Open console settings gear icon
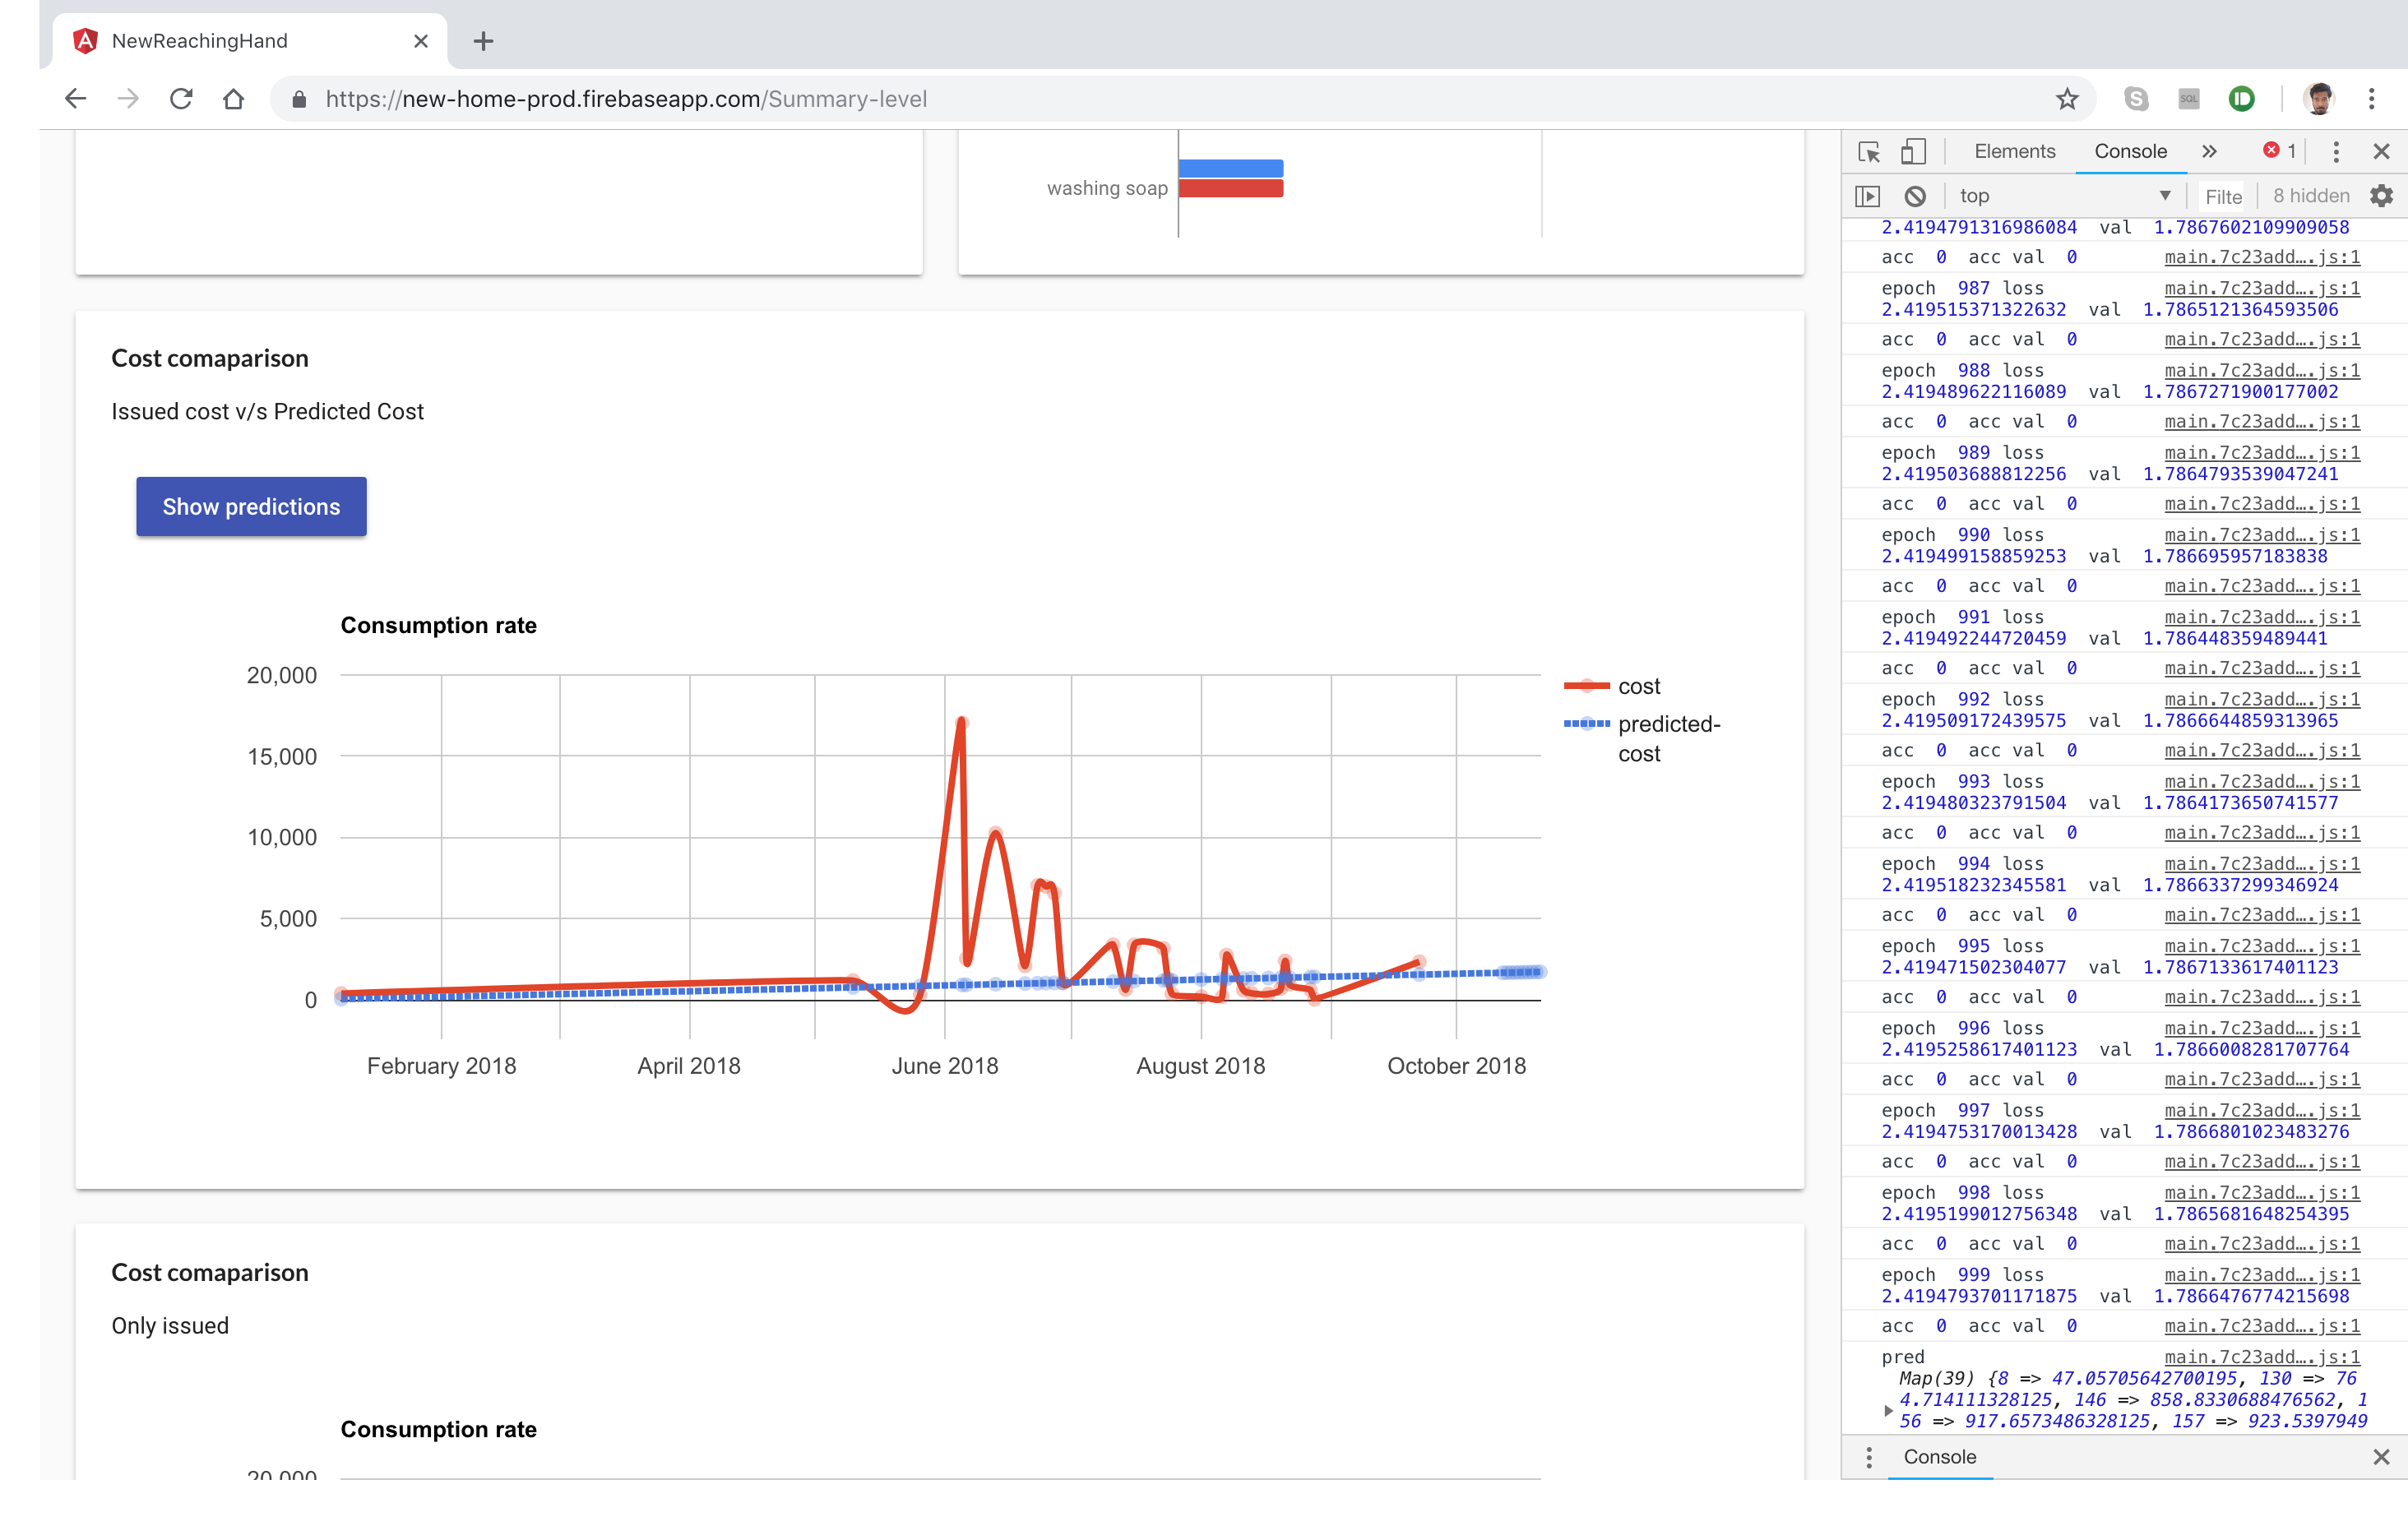This screenshot has height=1526, width=2408. (2381, 196)
